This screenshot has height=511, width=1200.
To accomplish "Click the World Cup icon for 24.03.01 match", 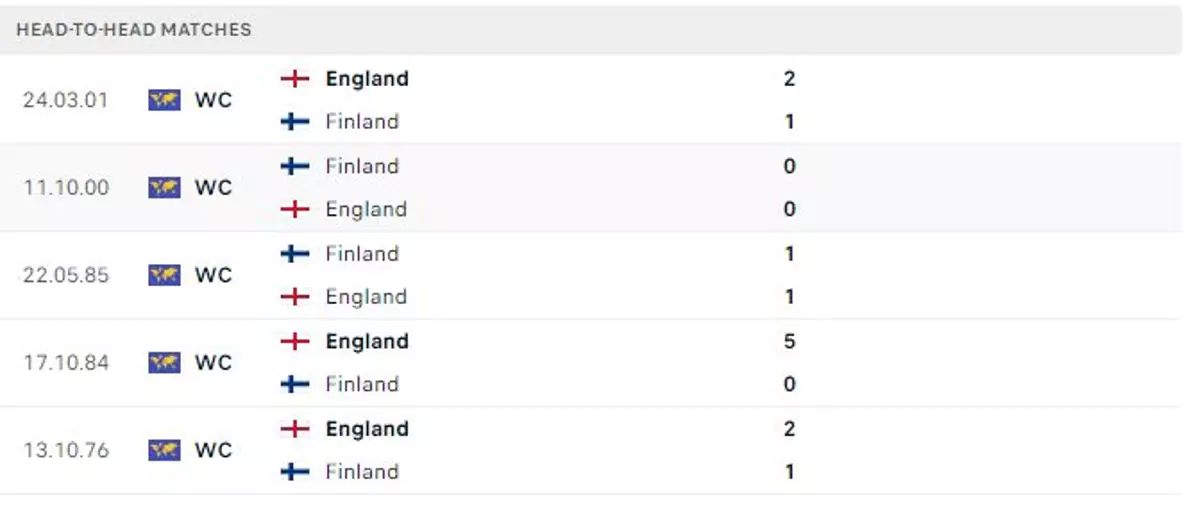I will 164,100.
